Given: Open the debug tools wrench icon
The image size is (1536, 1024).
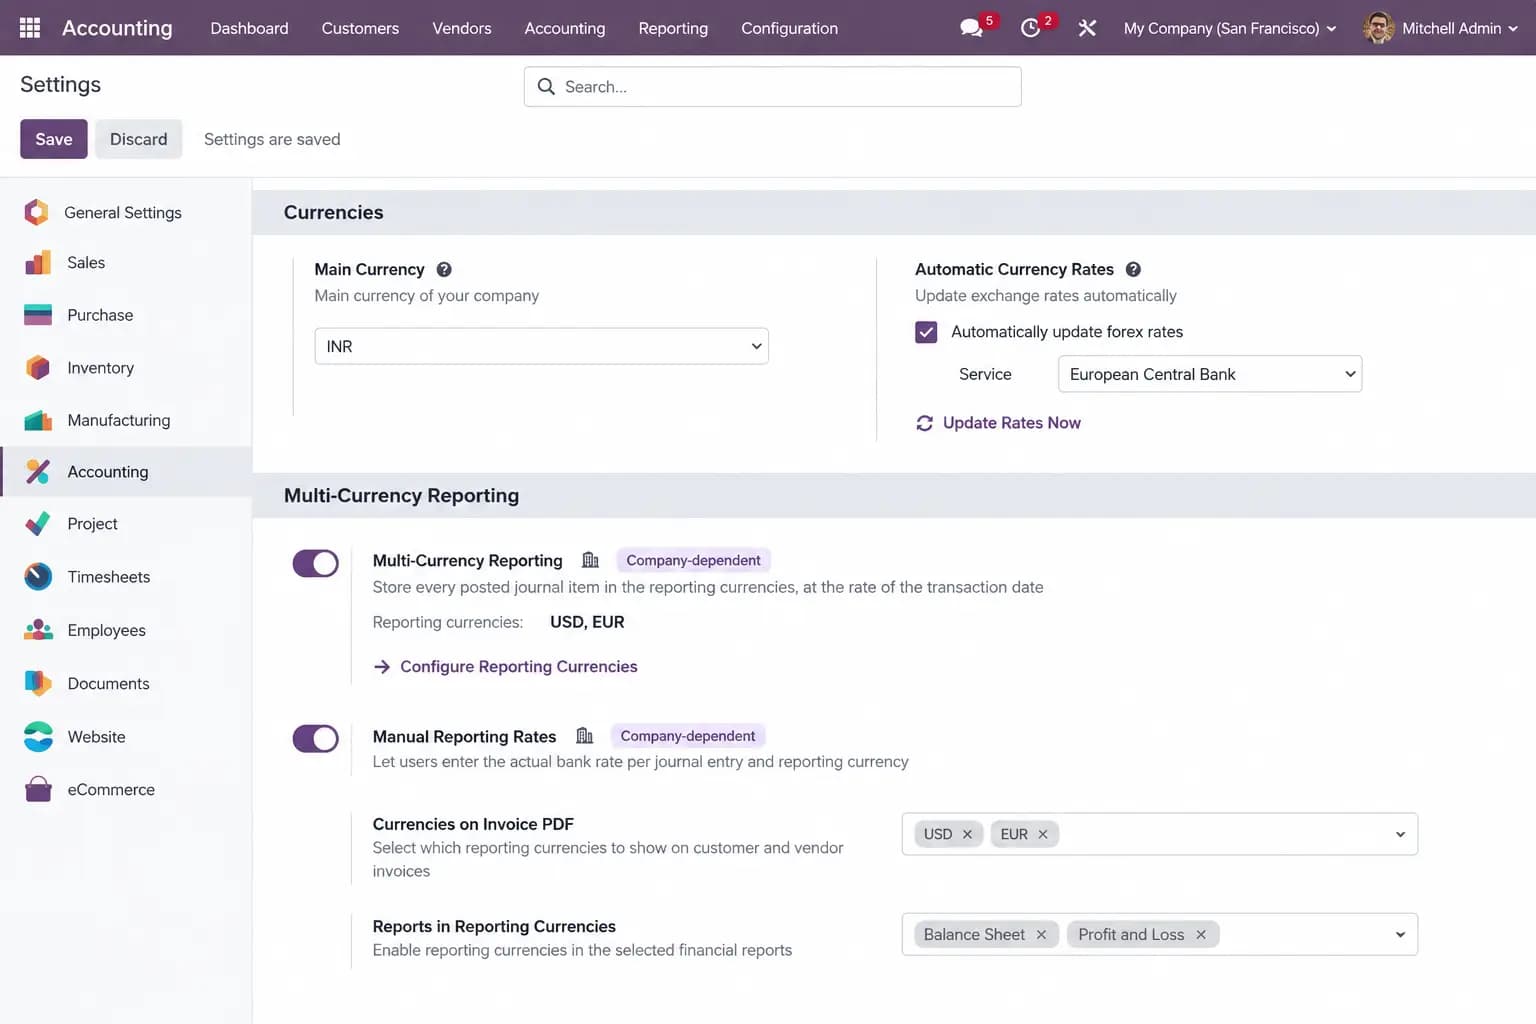Looking at the screenshot, I should (1087, 28).
